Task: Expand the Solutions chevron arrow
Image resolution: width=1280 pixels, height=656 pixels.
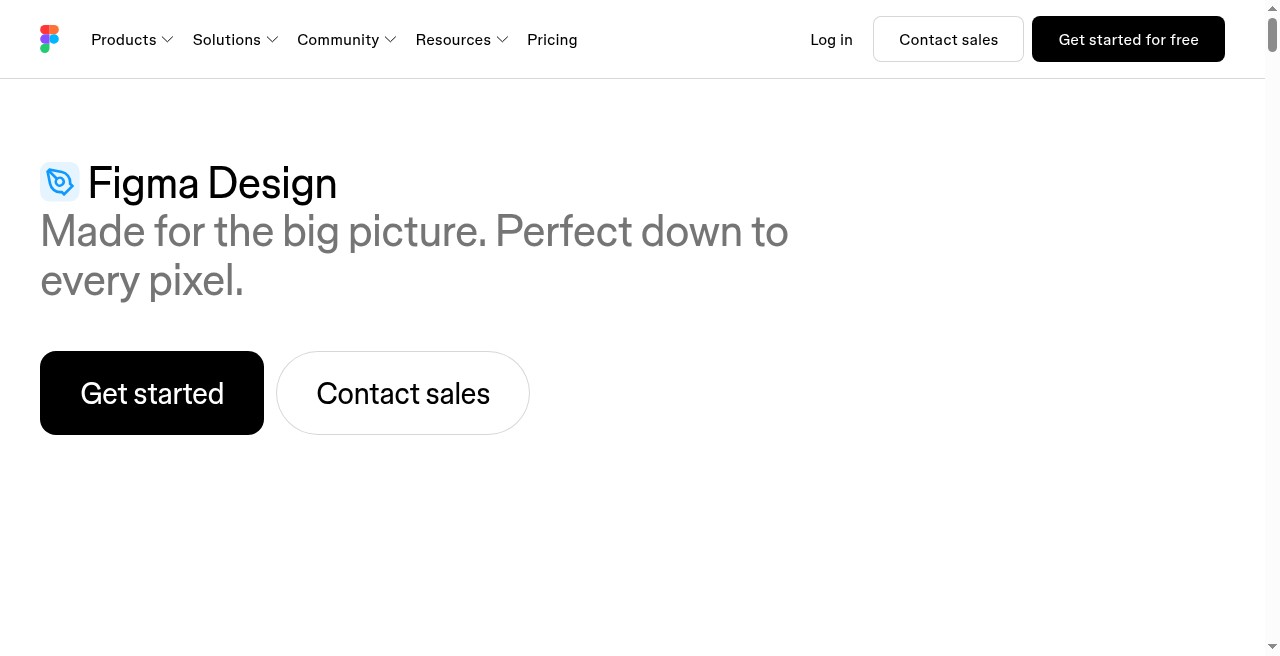Action: click(x=272, y=40)
